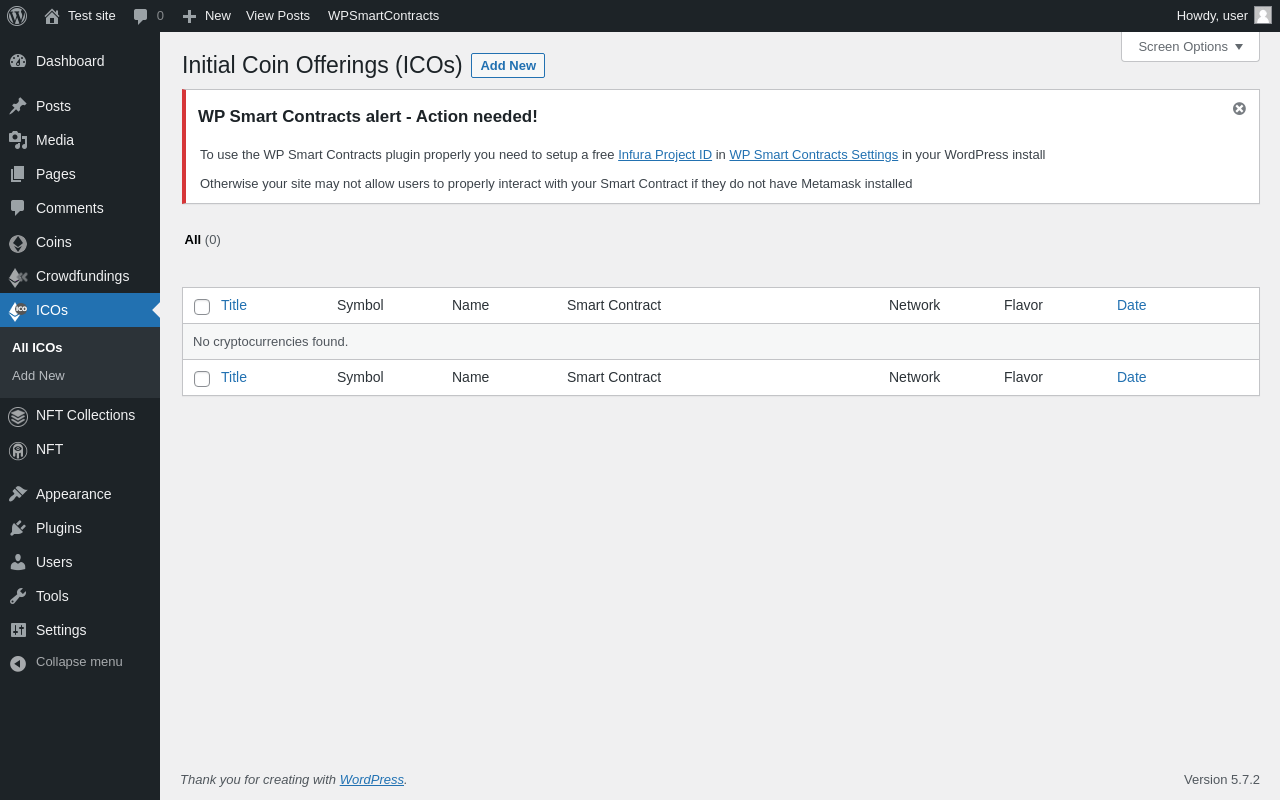Click the Dashboard gauge icon
The width and height of the screenshot is (1280, 800).
pos(18,61)
